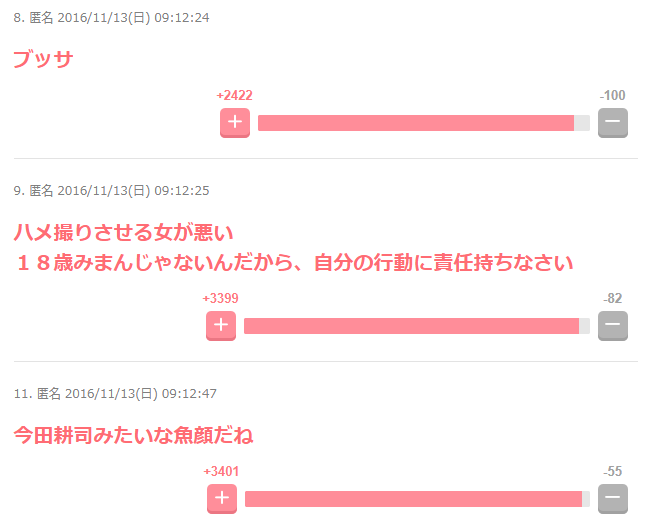Downvote comment 8 with the minus button
This screenshot has width=649, height=530.
[x=613, y=123]
